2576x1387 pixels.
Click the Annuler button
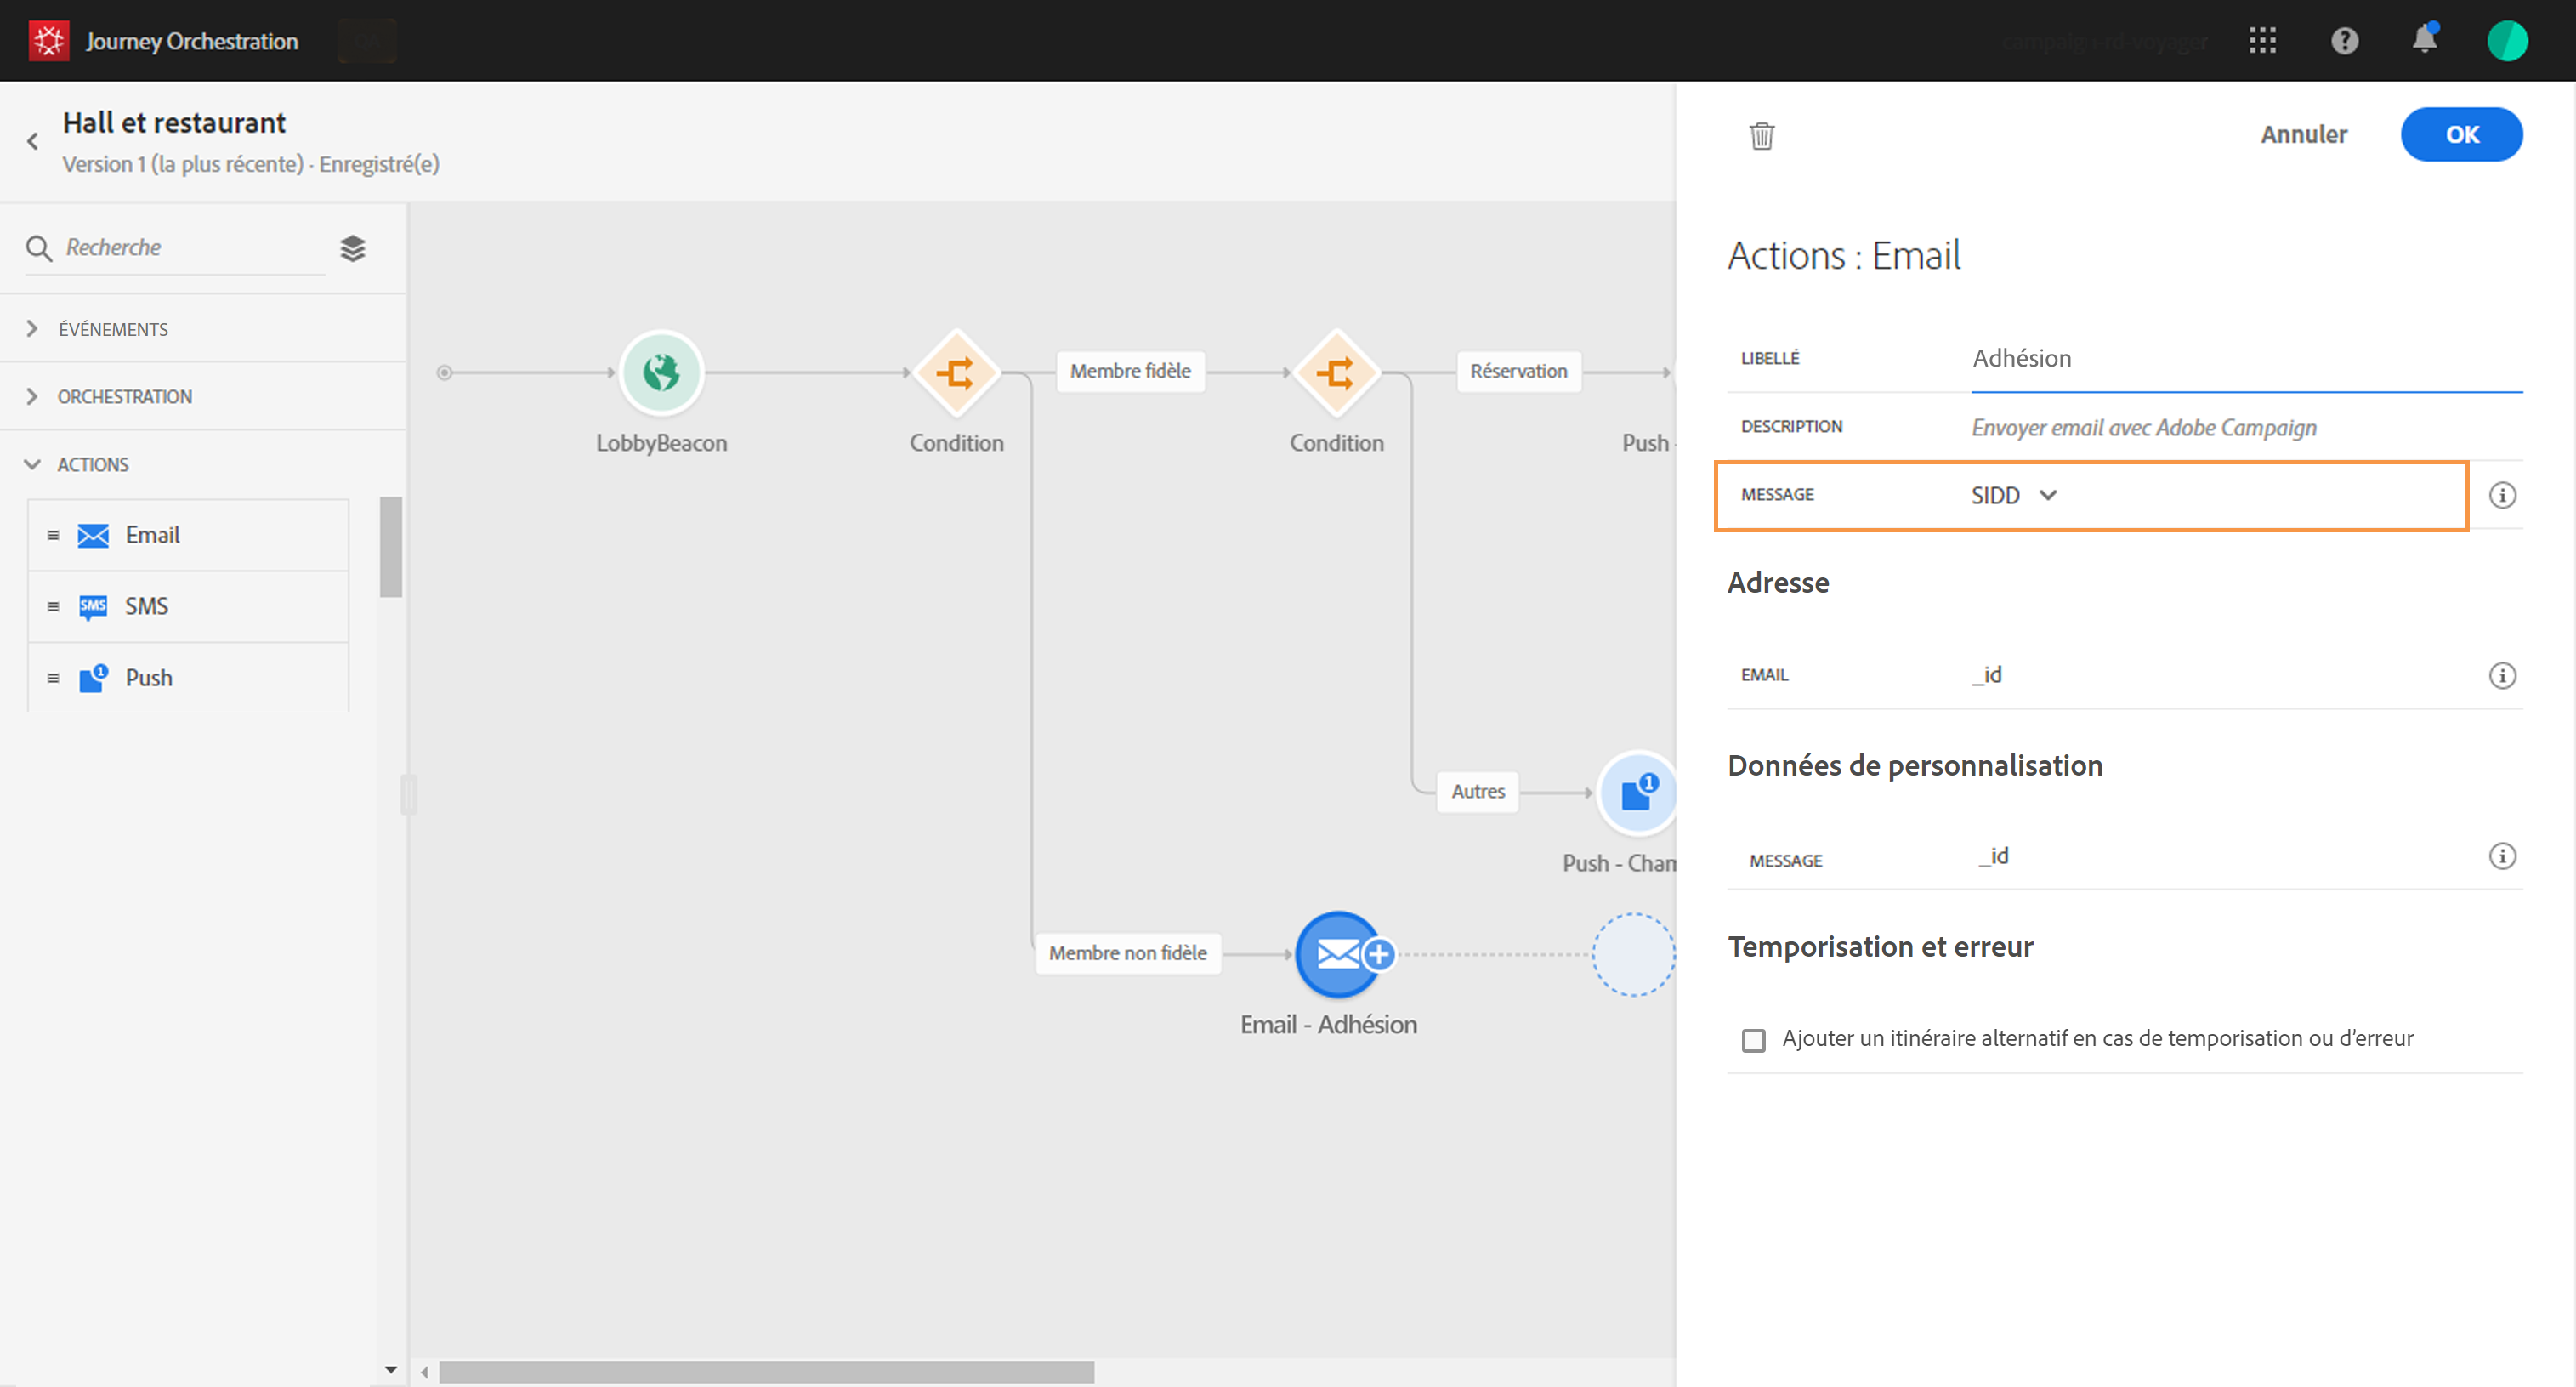coord(2303,135)
